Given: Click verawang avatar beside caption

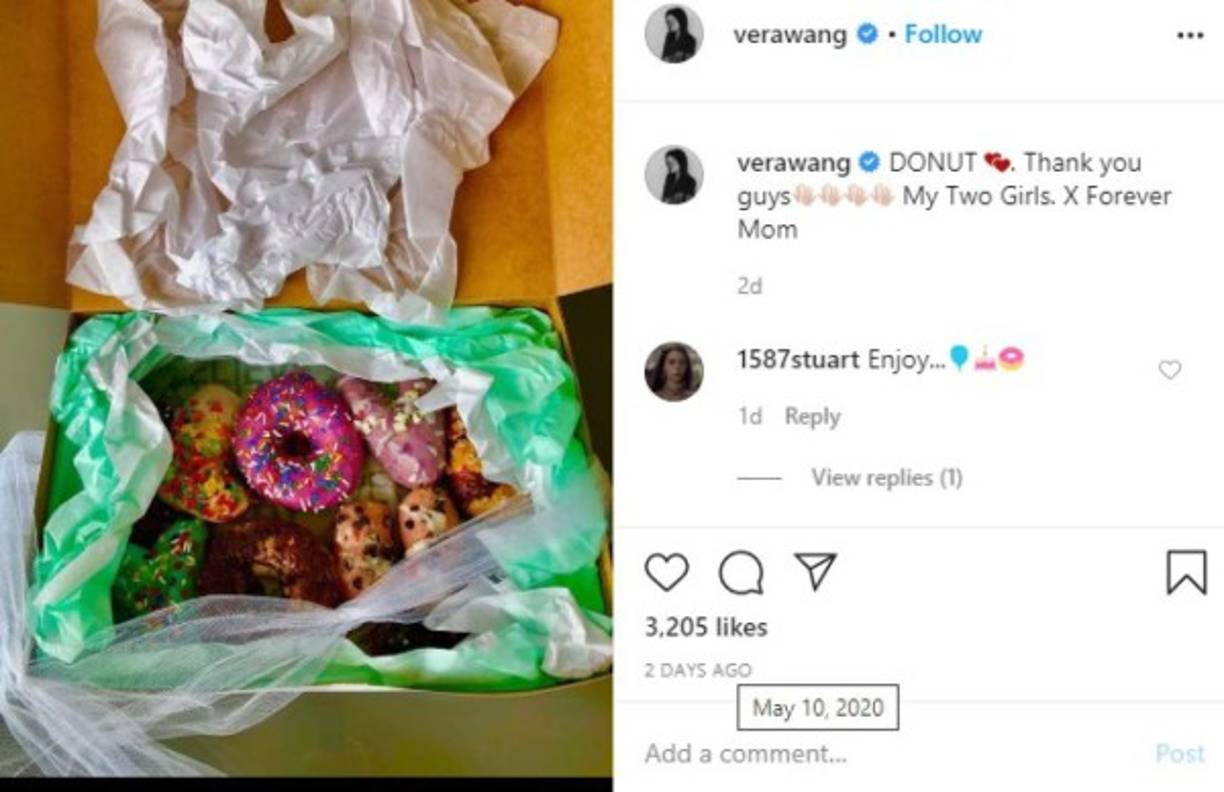Looking at the screenshot, I should tap(674, 175).
